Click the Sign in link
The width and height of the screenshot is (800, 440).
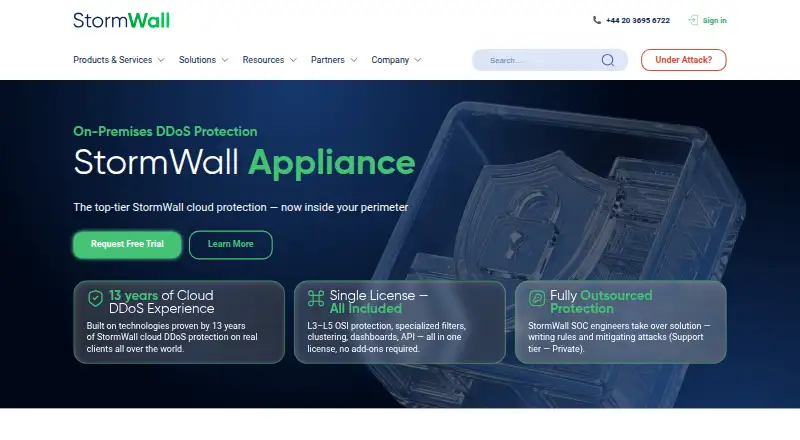pos(714,20)
